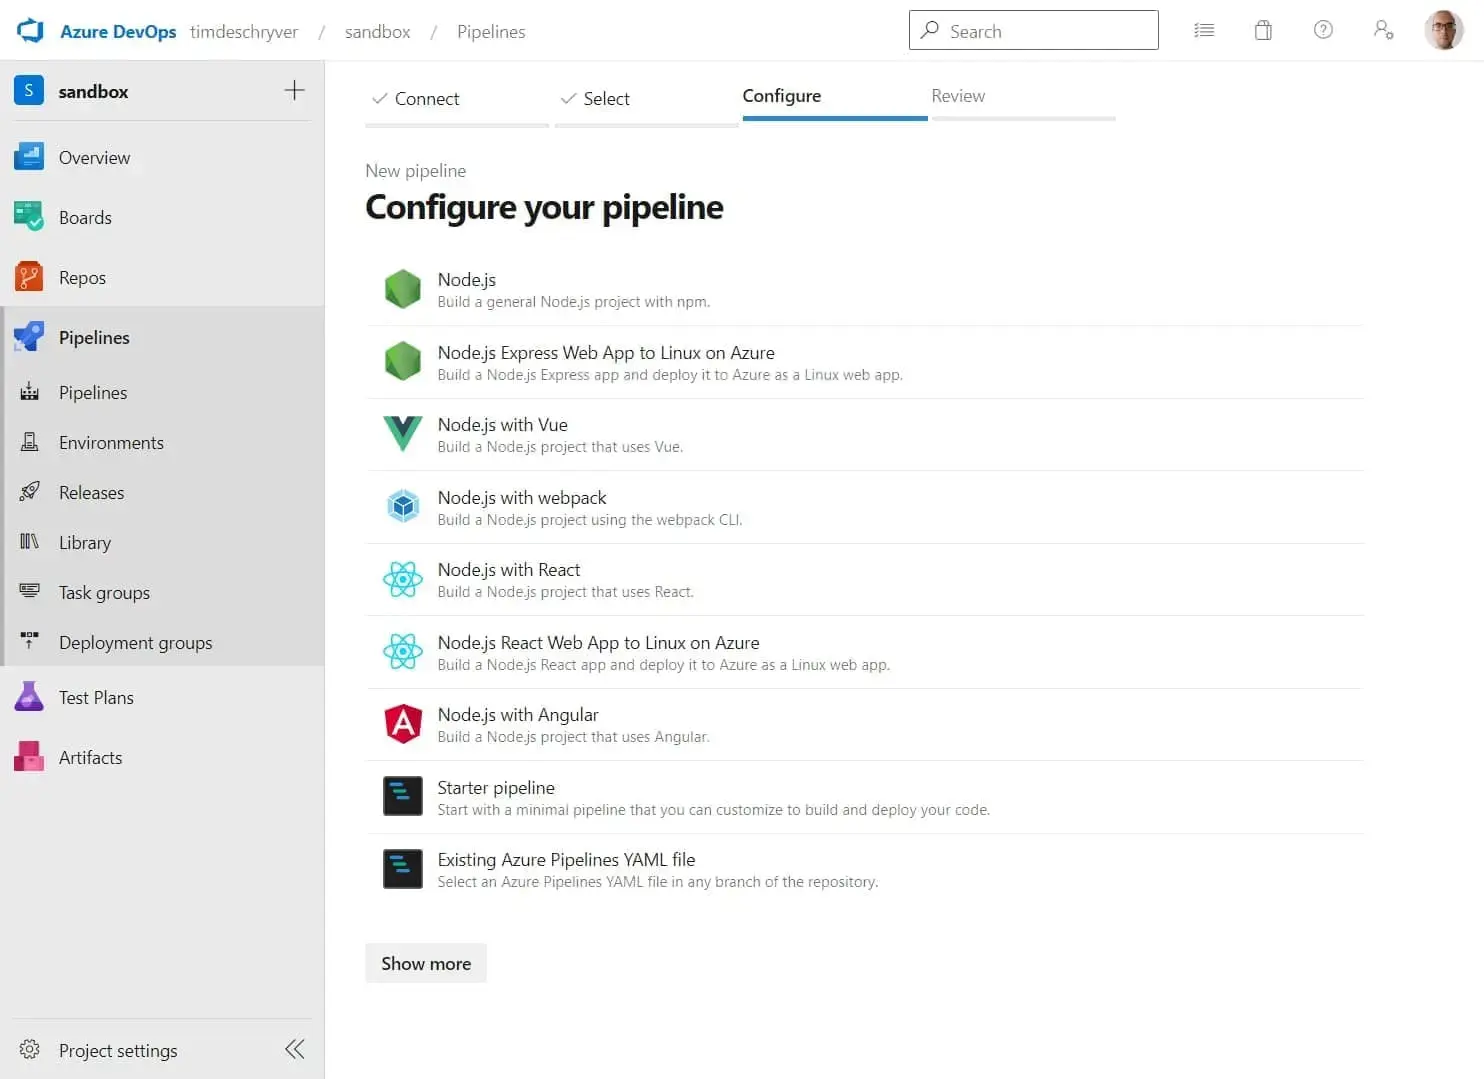Image resolution: width=1484 pixels, height=1079 pixels.
Task: Choose the Node.js pipeline template title
Action: coord(467,280)
